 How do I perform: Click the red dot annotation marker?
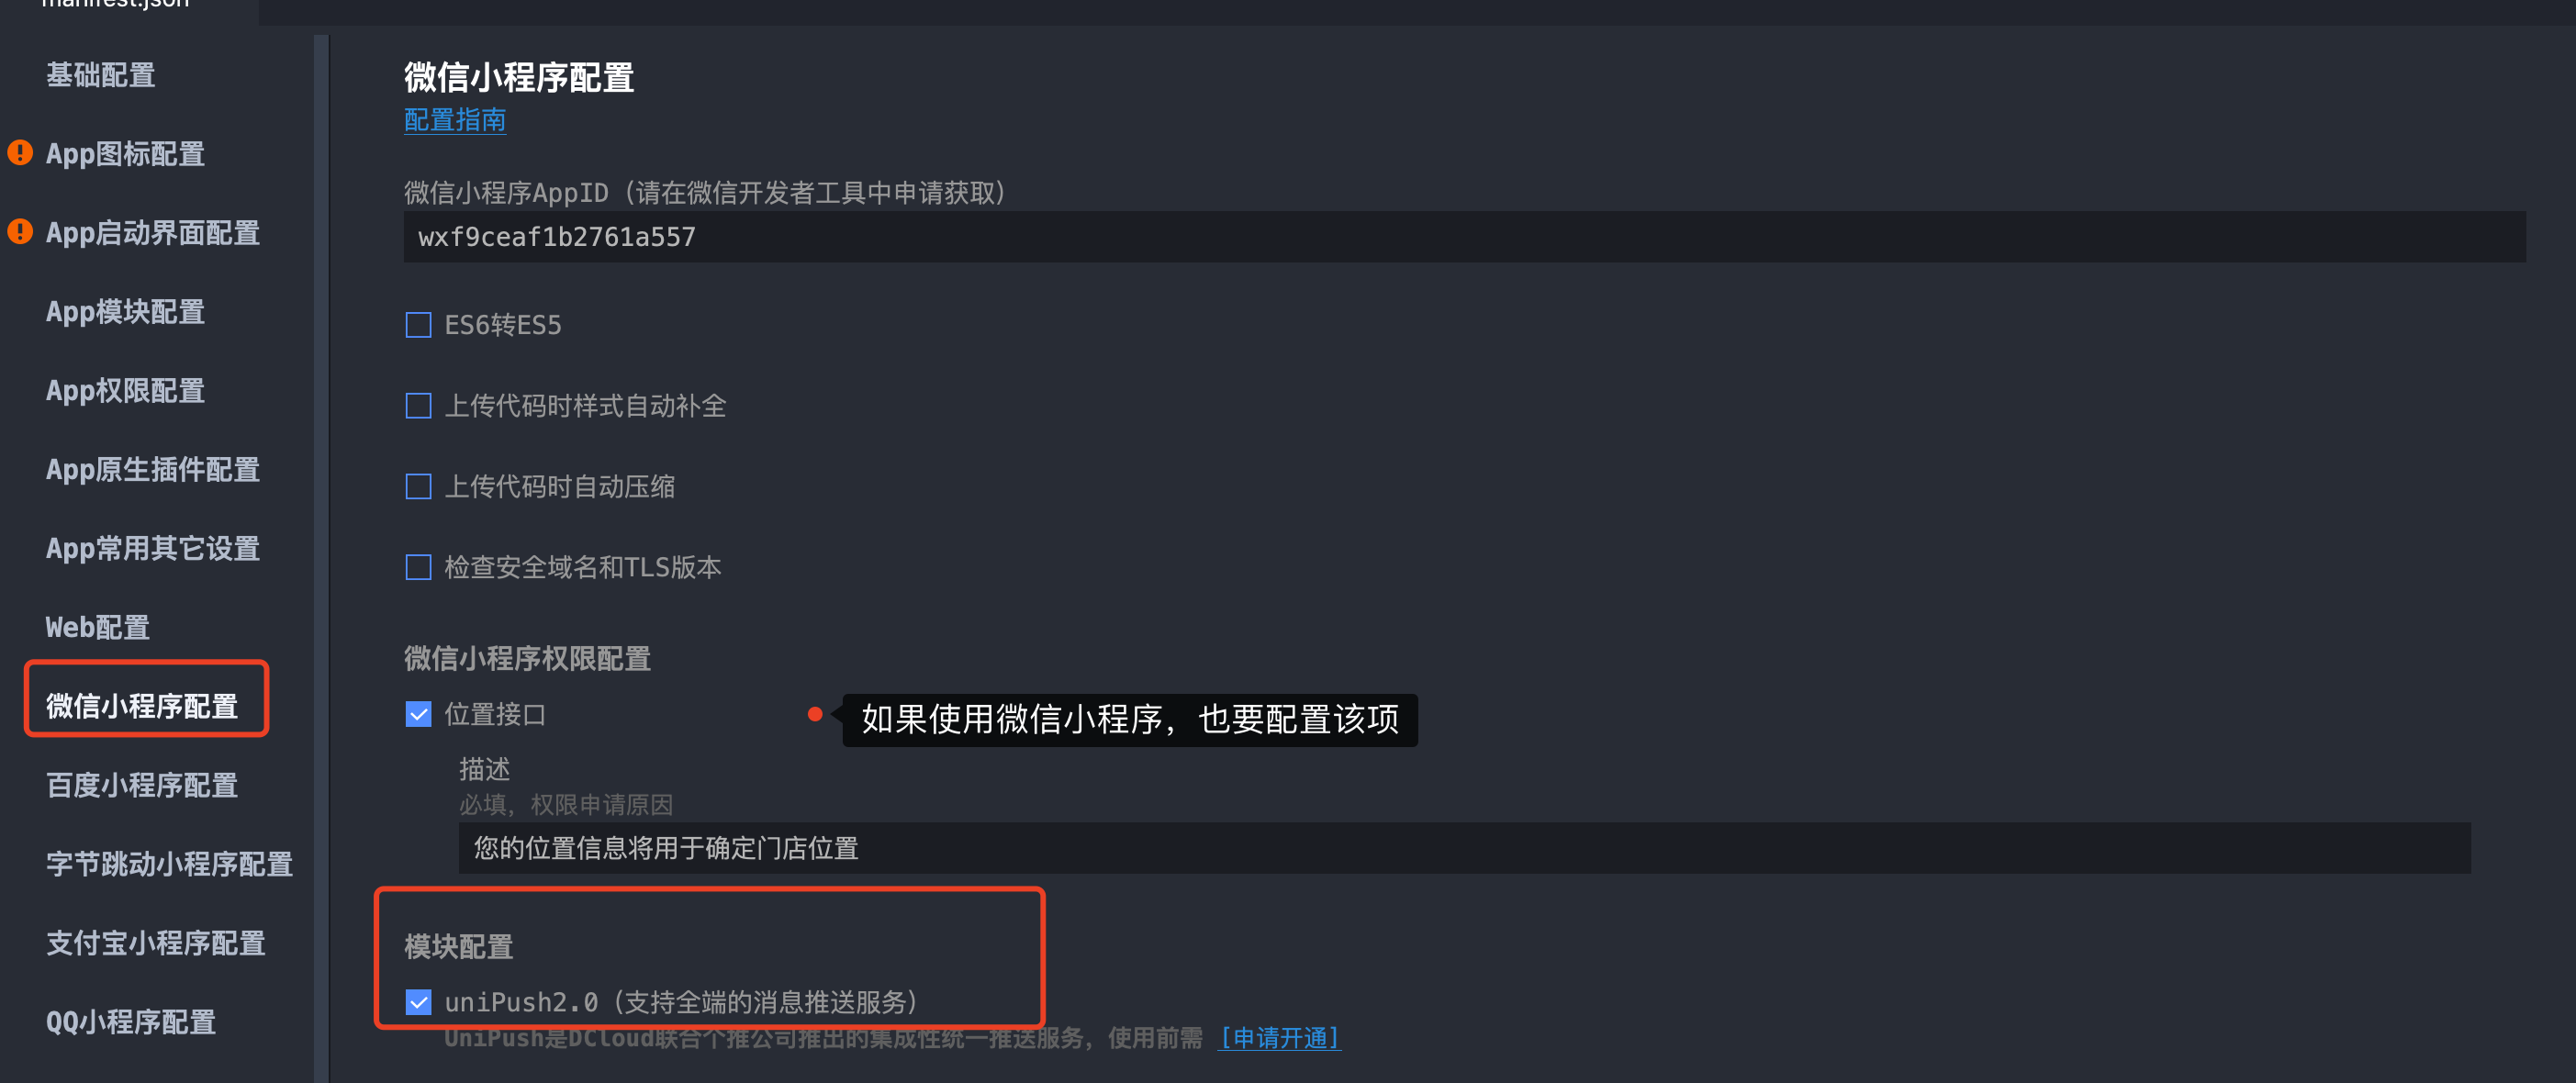(x=815, y=714)
